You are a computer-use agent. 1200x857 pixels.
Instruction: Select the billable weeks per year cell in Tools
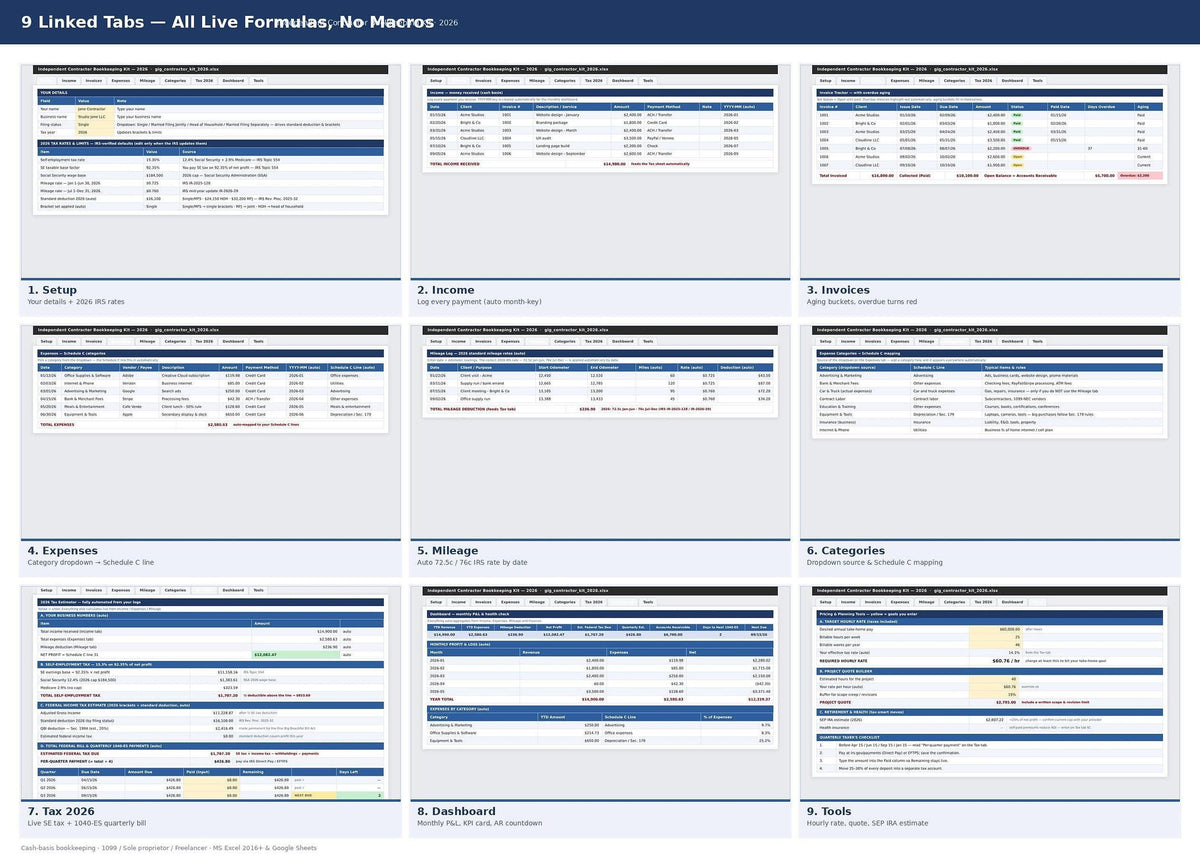click(x=996, y=645)
